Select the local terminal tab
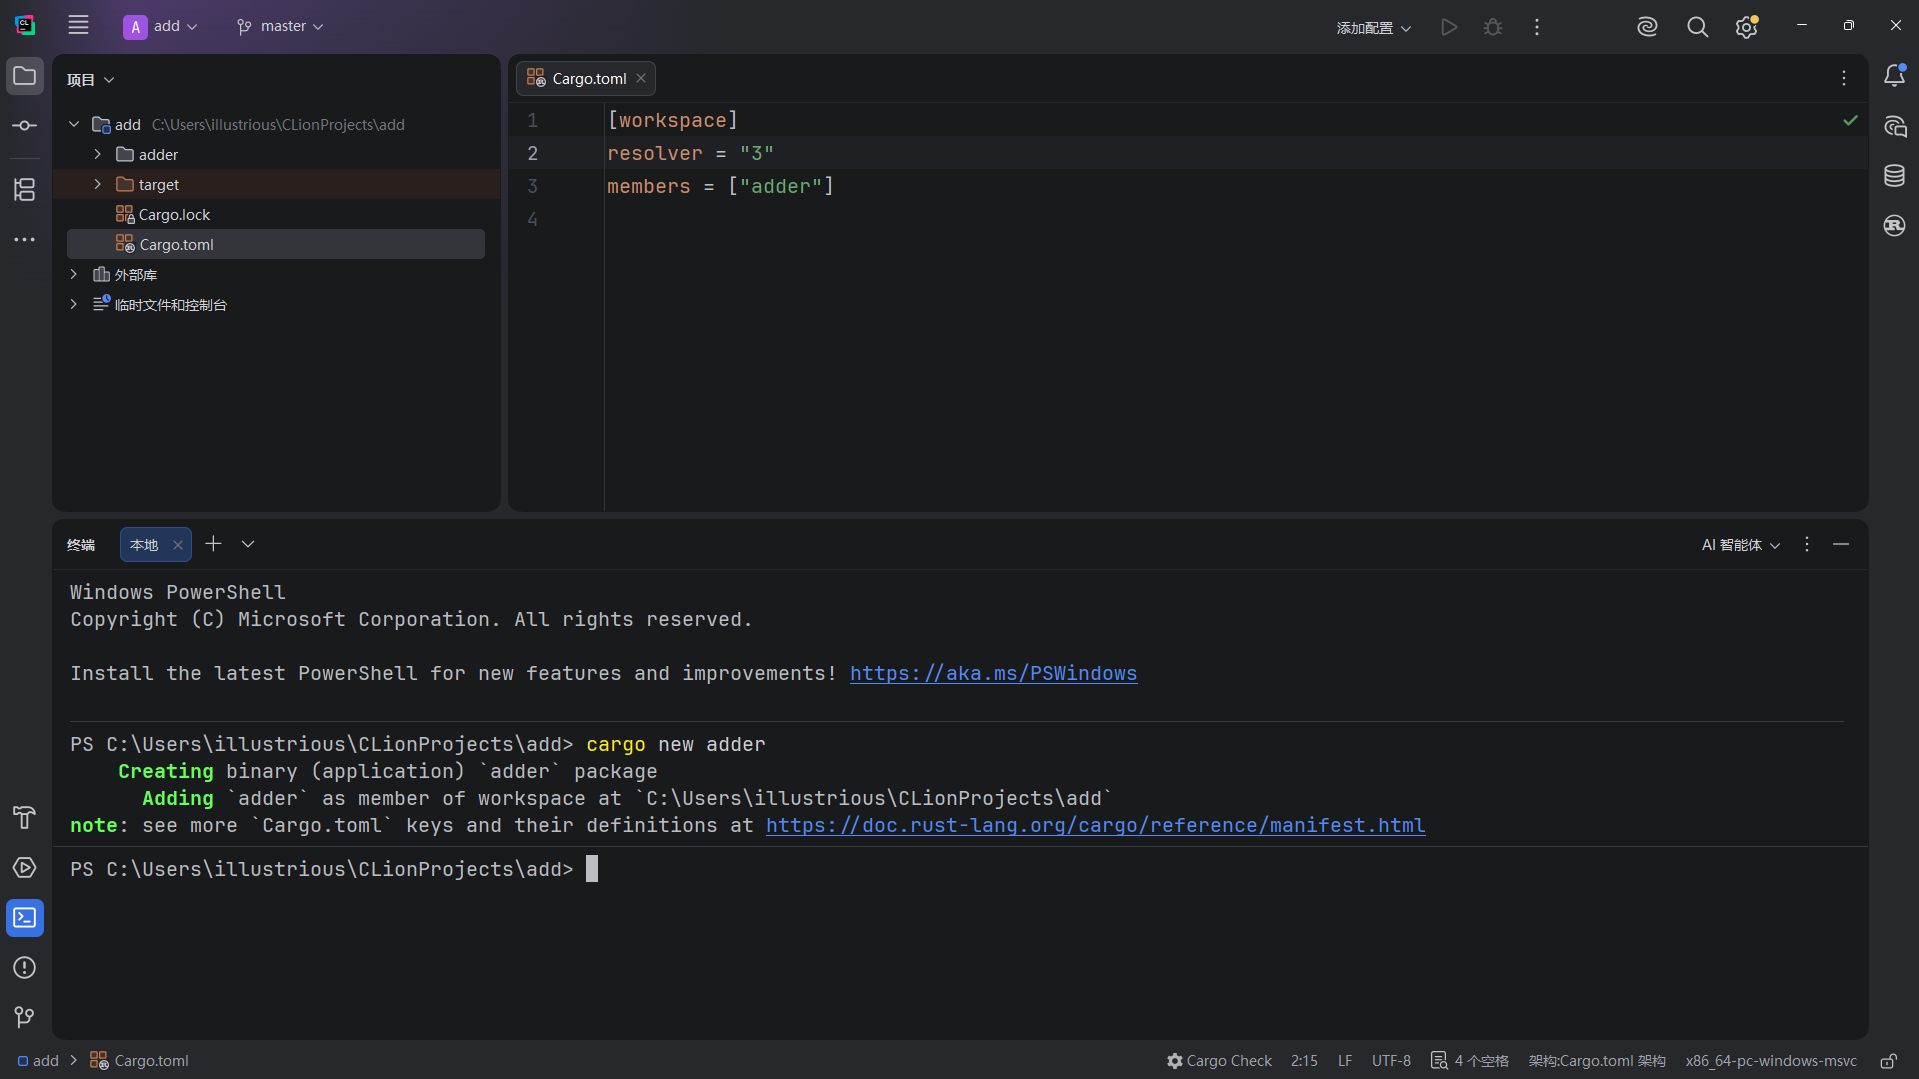 (144, 545)
